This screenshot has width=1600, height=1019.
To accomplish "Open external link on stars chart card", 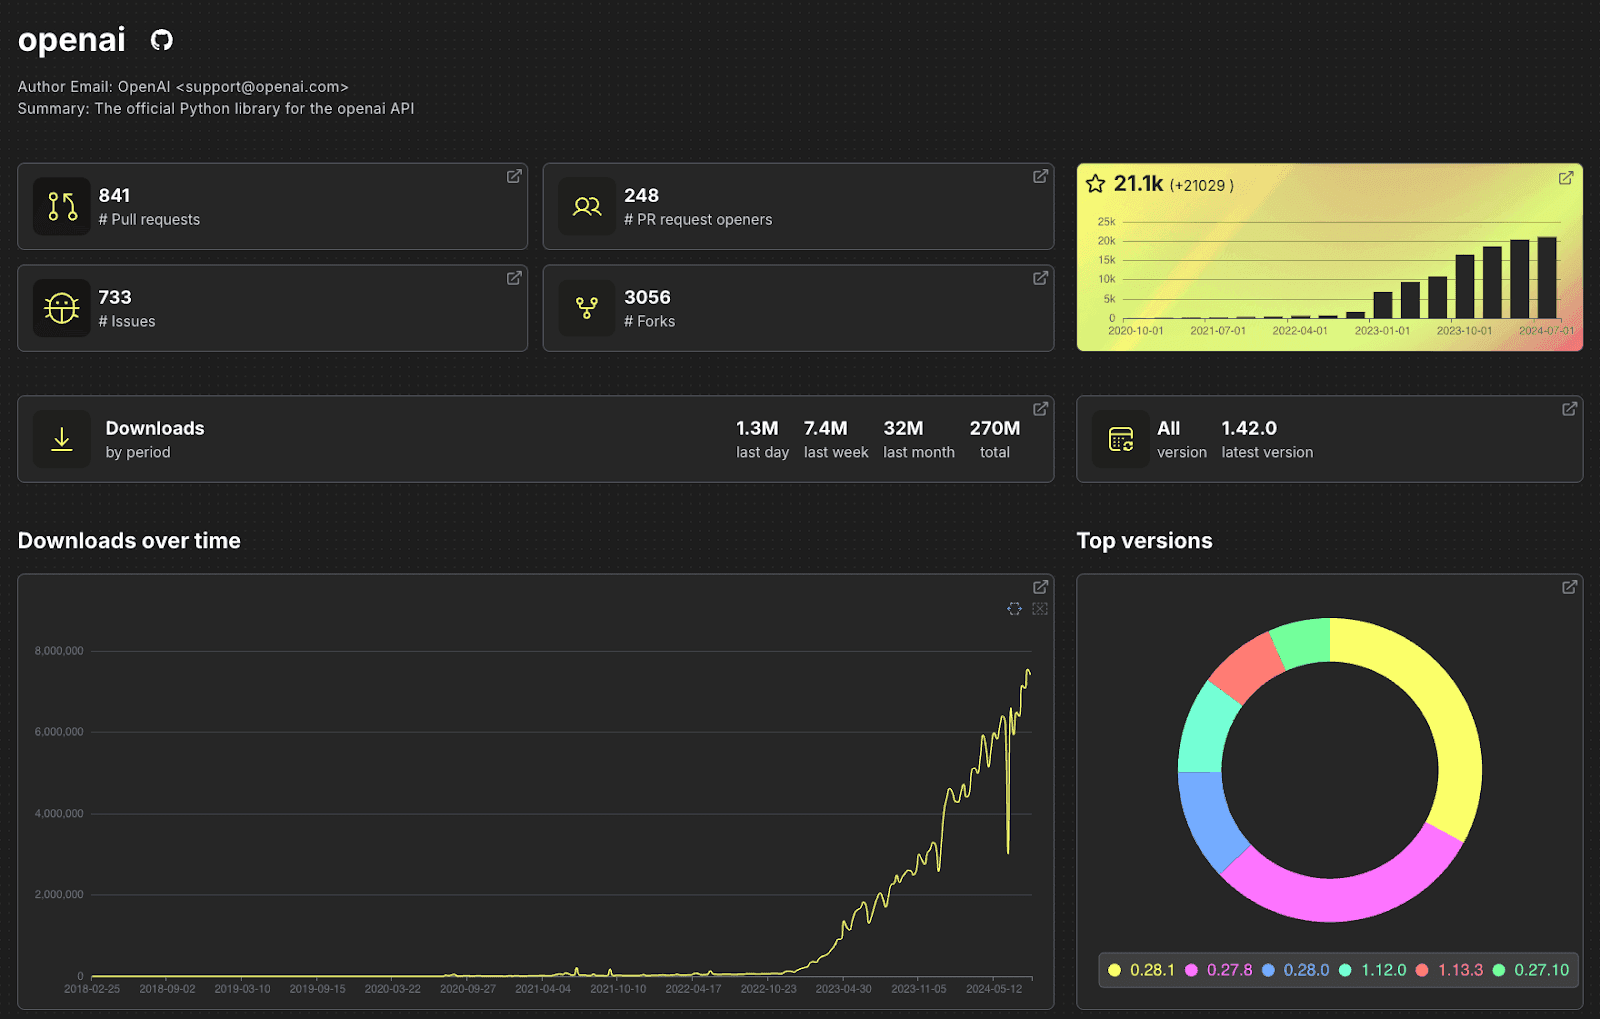I will (x=1566, y=178).
